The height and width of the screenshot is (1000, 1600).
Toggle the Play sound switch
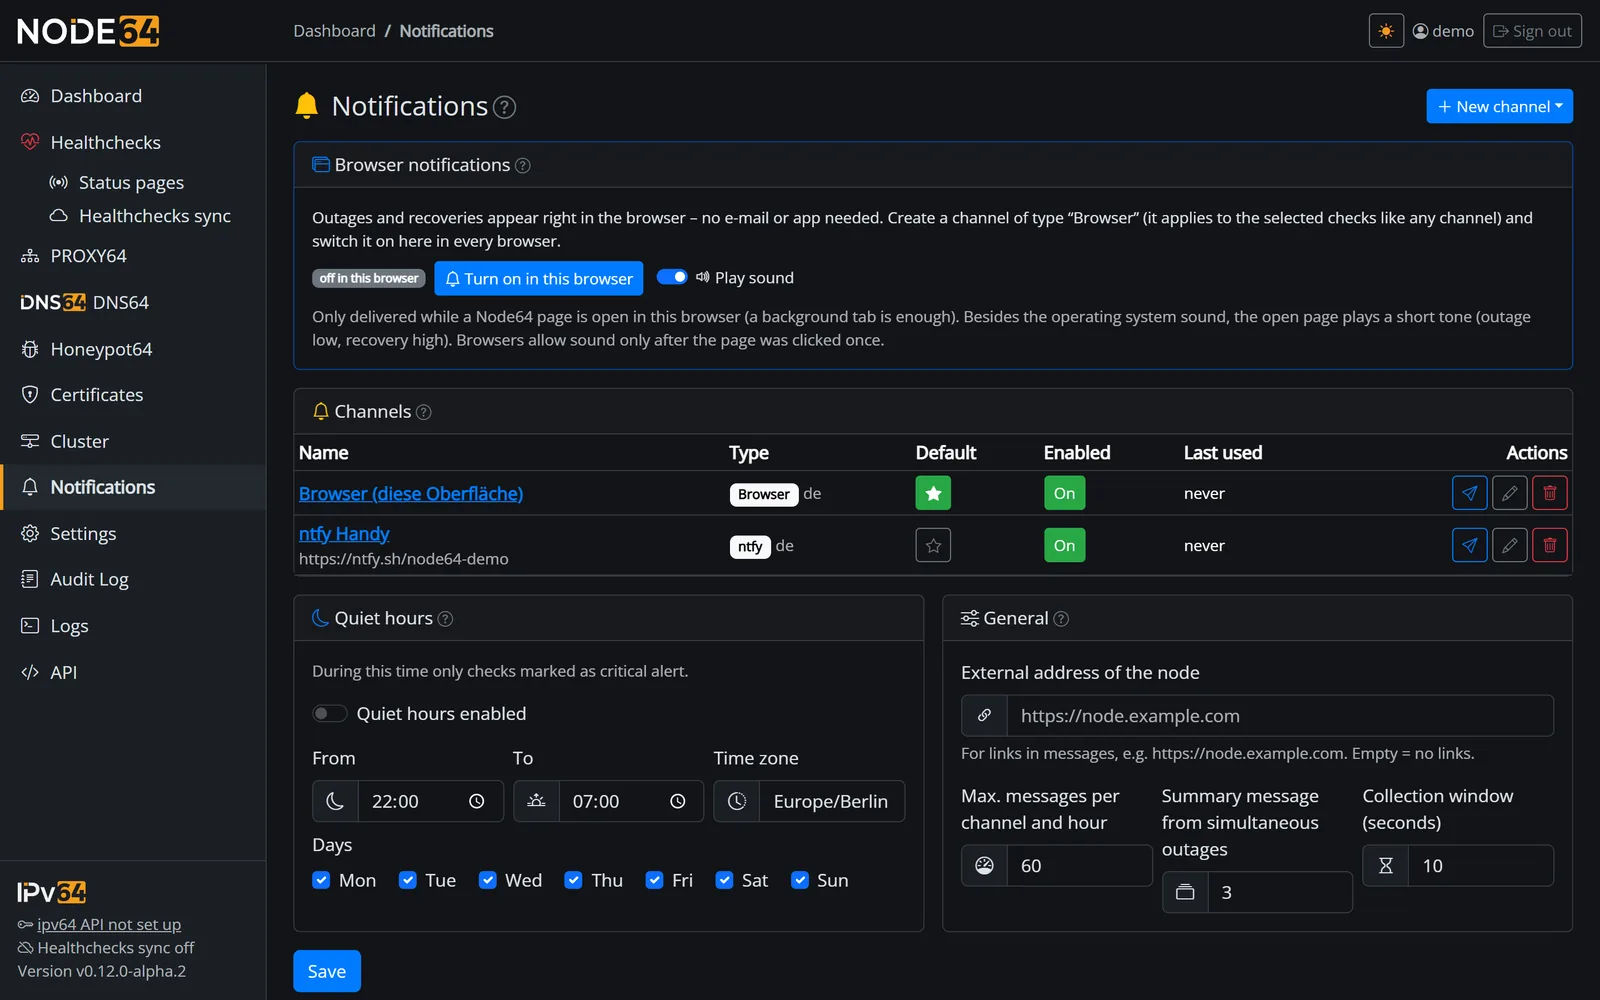click(x=672, y=277)
